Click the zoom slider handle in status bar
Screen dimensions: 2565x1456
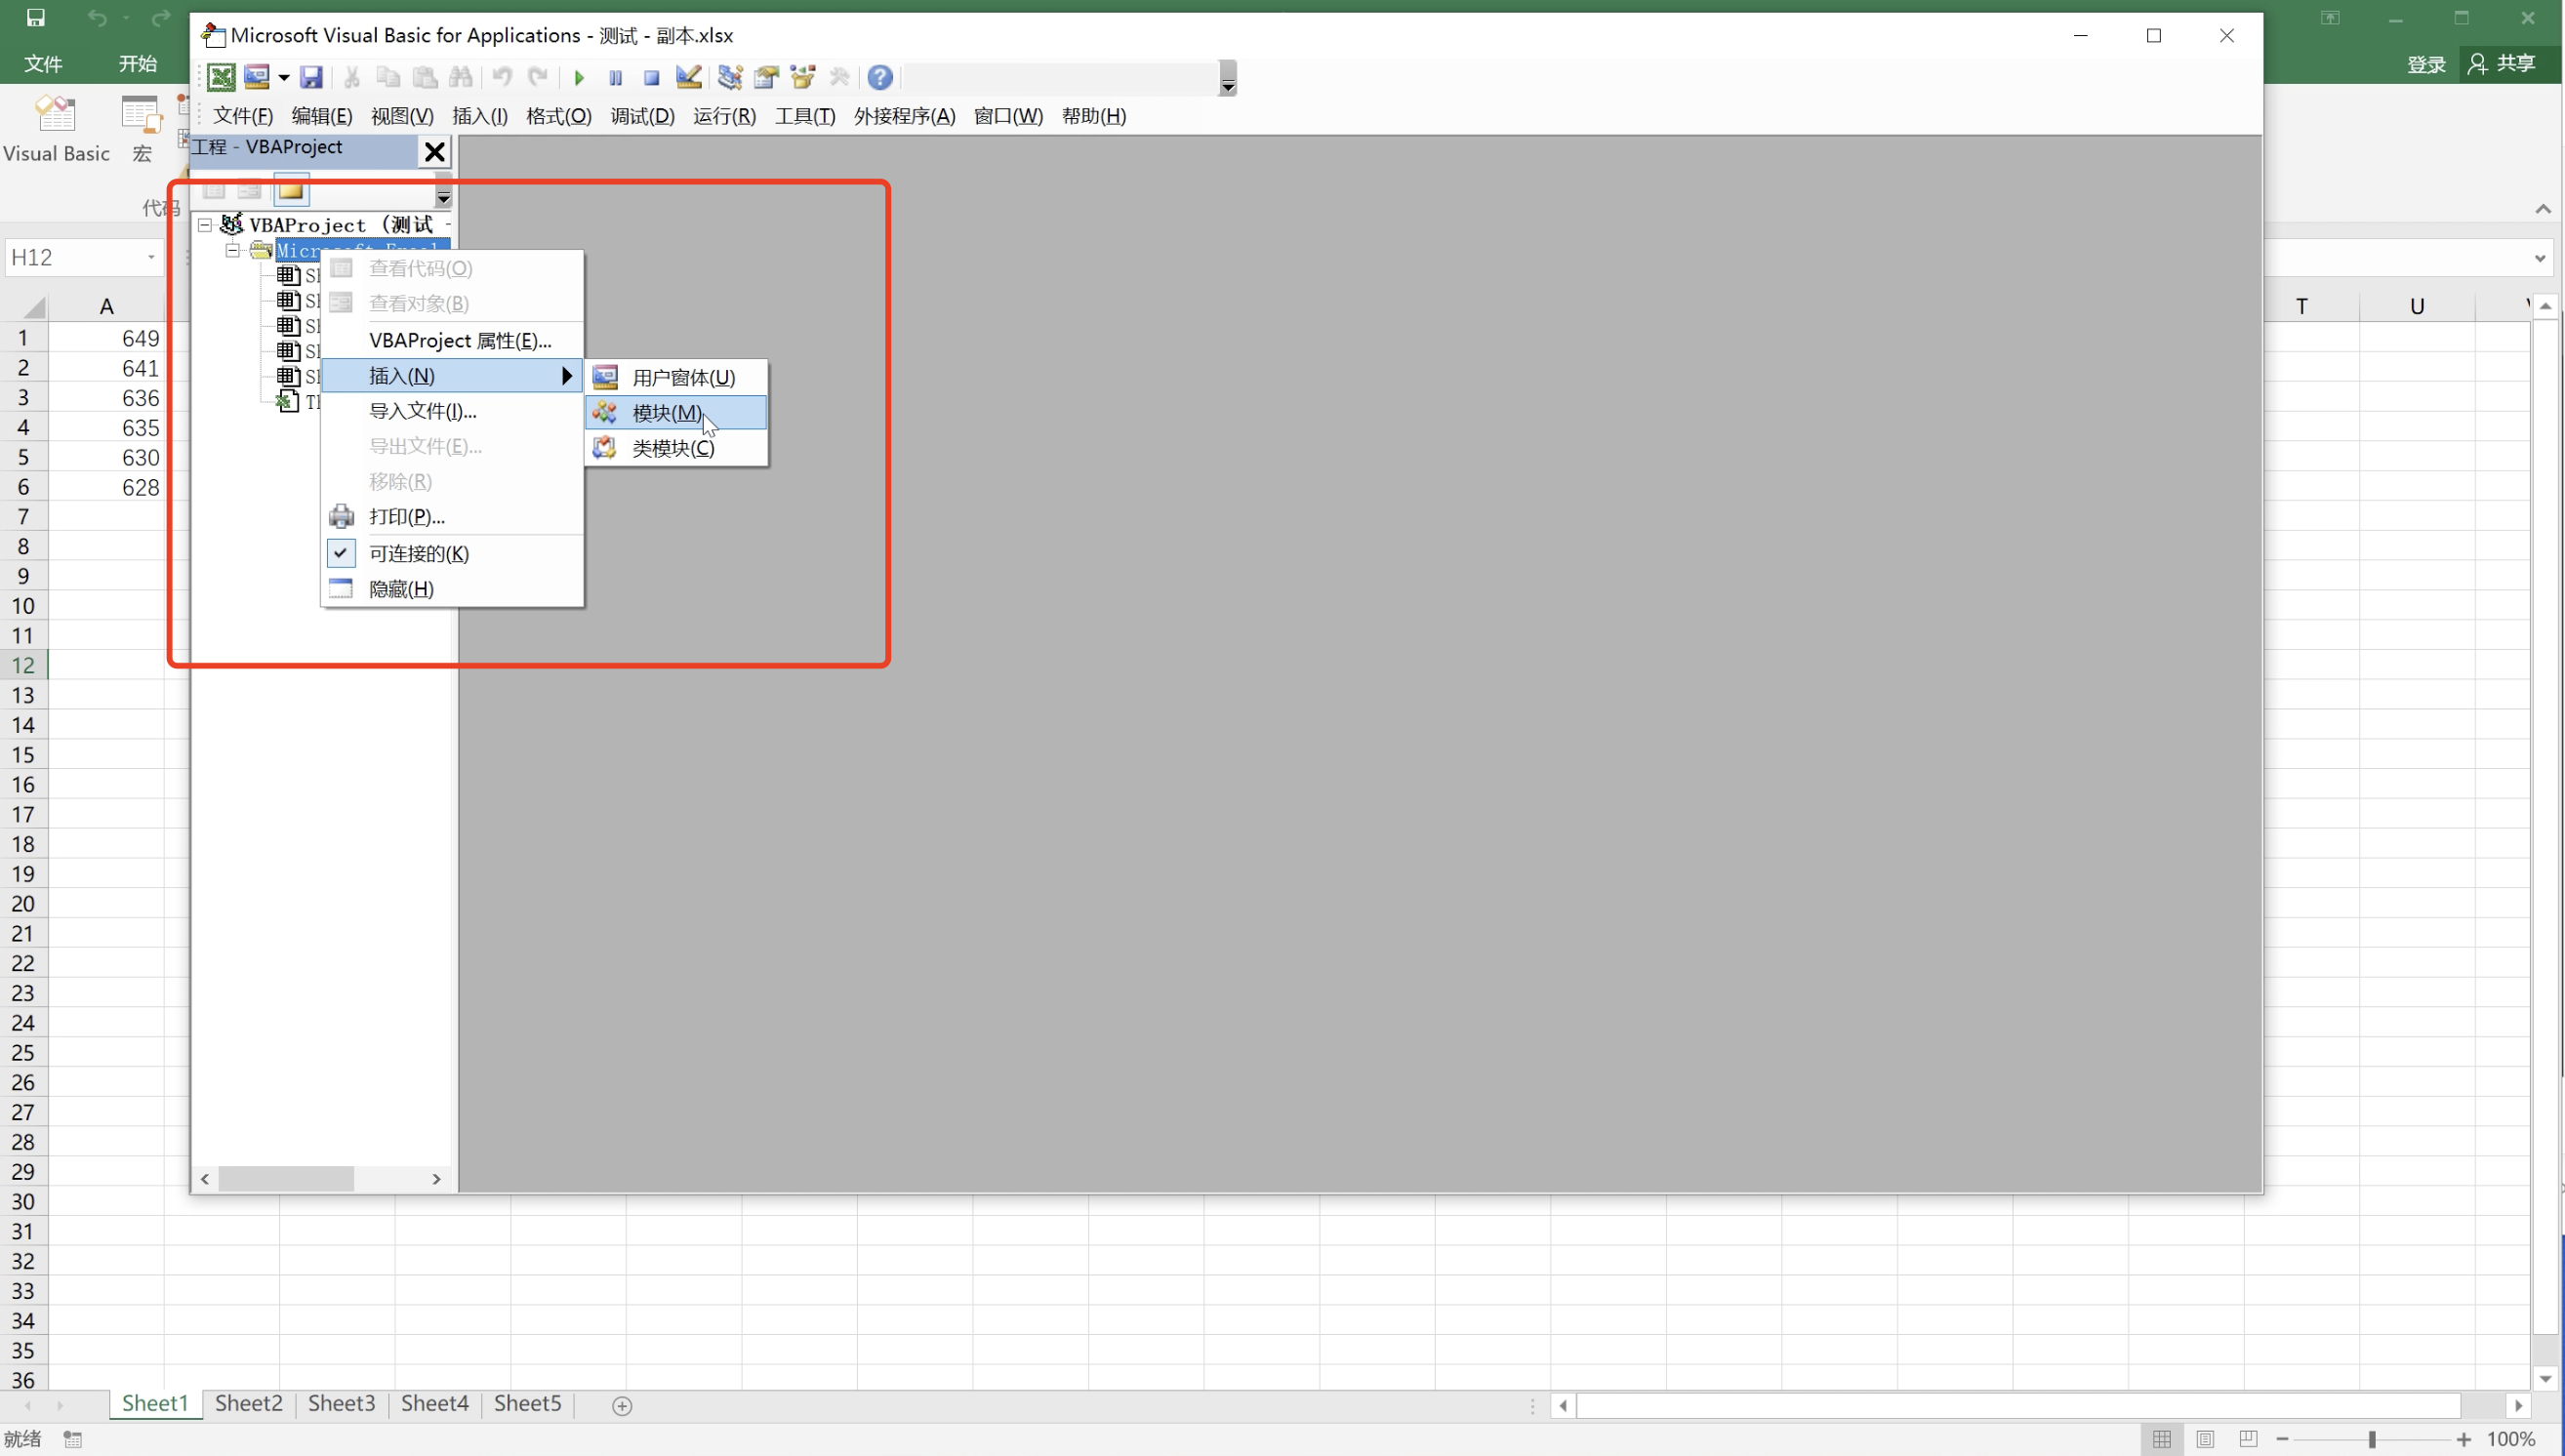click(2371, 1439)
